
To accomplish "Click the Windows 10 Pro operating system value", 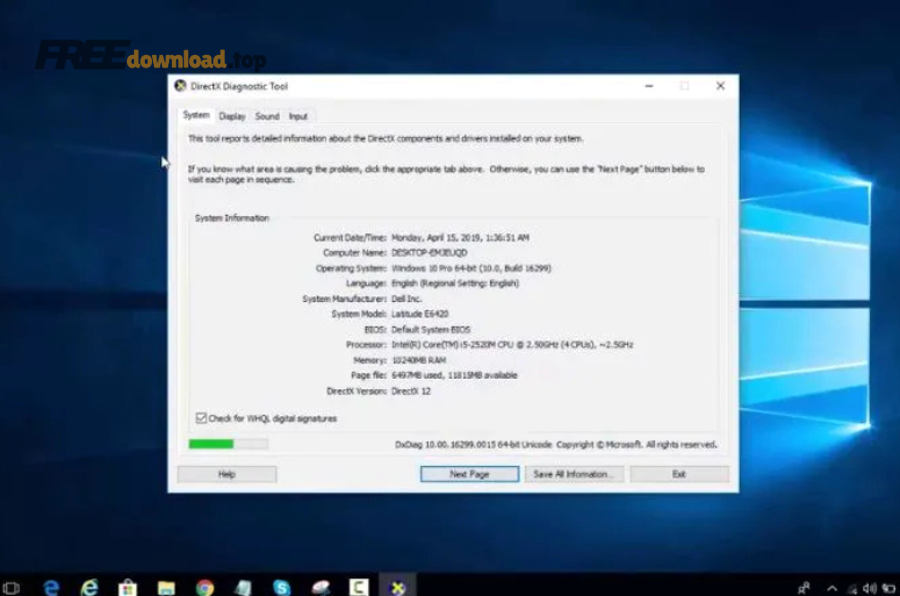I will [x=471, y=268].
